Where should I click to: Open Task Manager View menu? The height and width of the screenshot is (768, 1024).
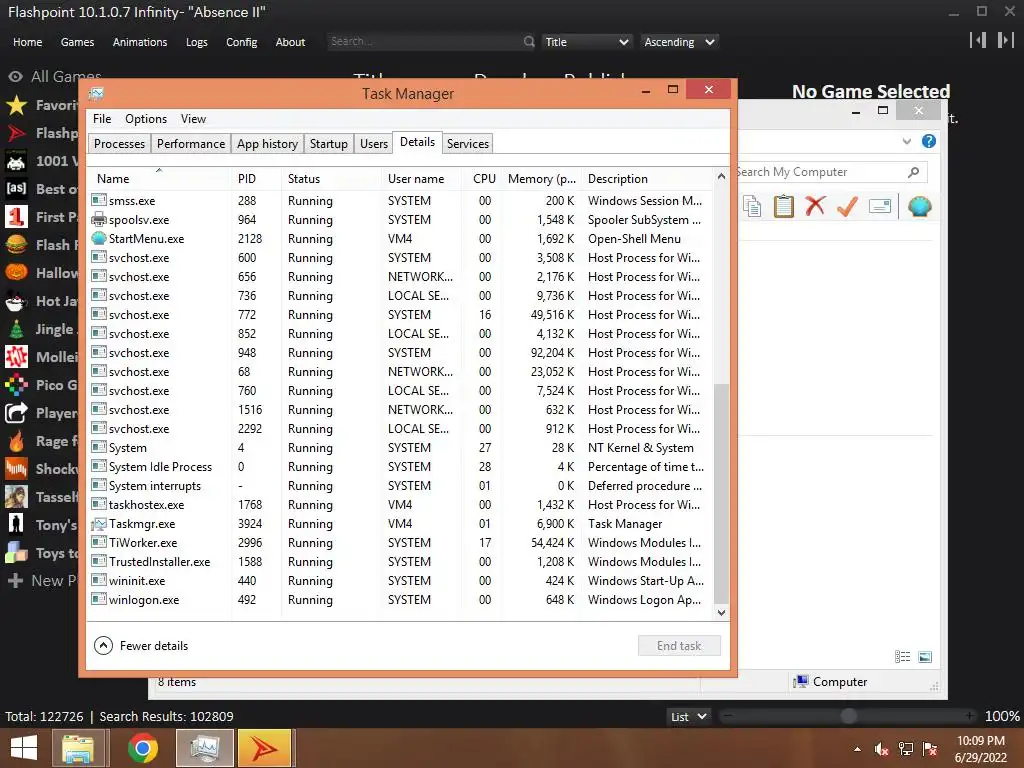click(193, 119)
